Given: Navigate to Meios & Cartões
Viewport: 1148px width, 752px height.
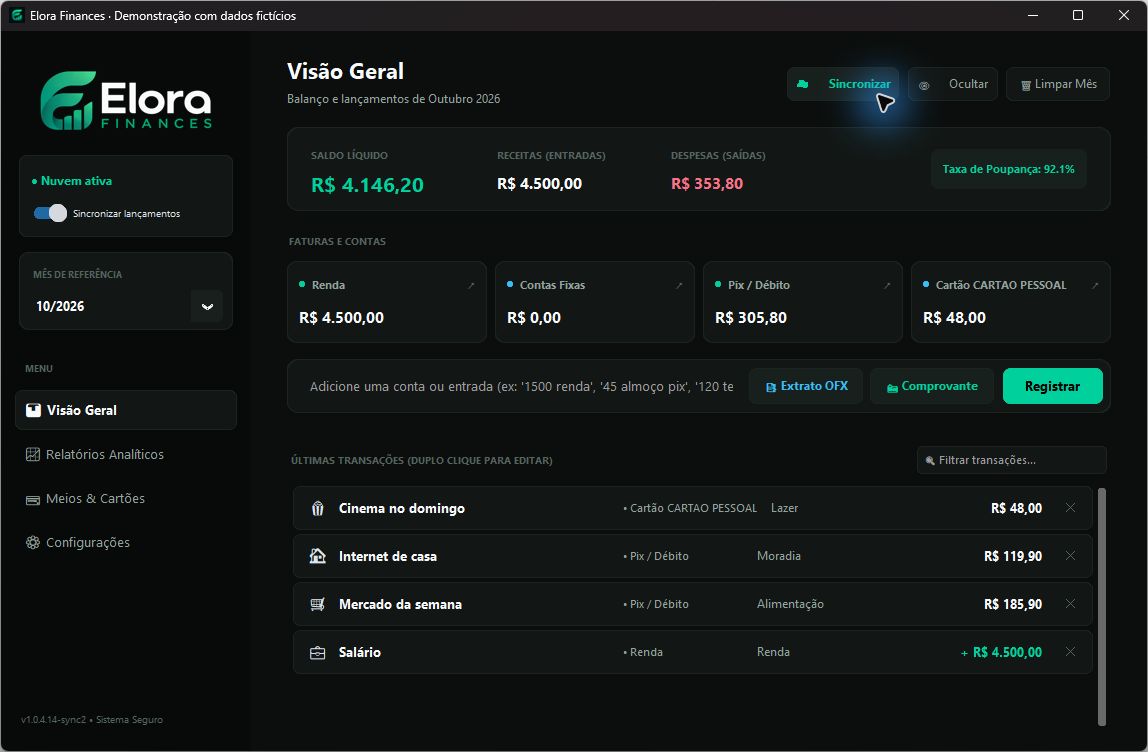Looking at the screenshot, I should pos(126,499).
